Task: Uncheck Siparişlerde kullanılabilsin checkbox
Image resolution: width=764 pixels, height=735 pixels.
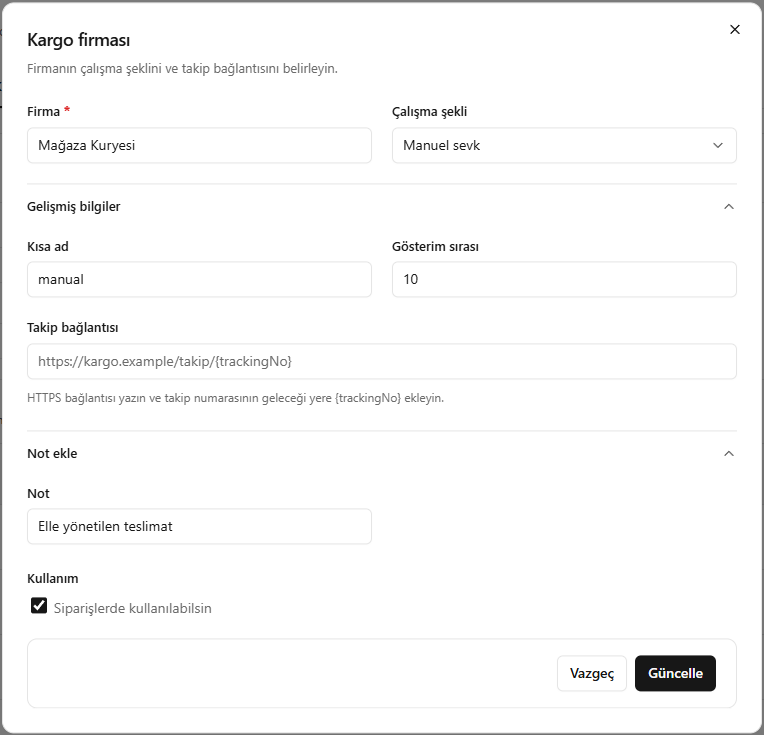Action: click(x=39, y=606)
